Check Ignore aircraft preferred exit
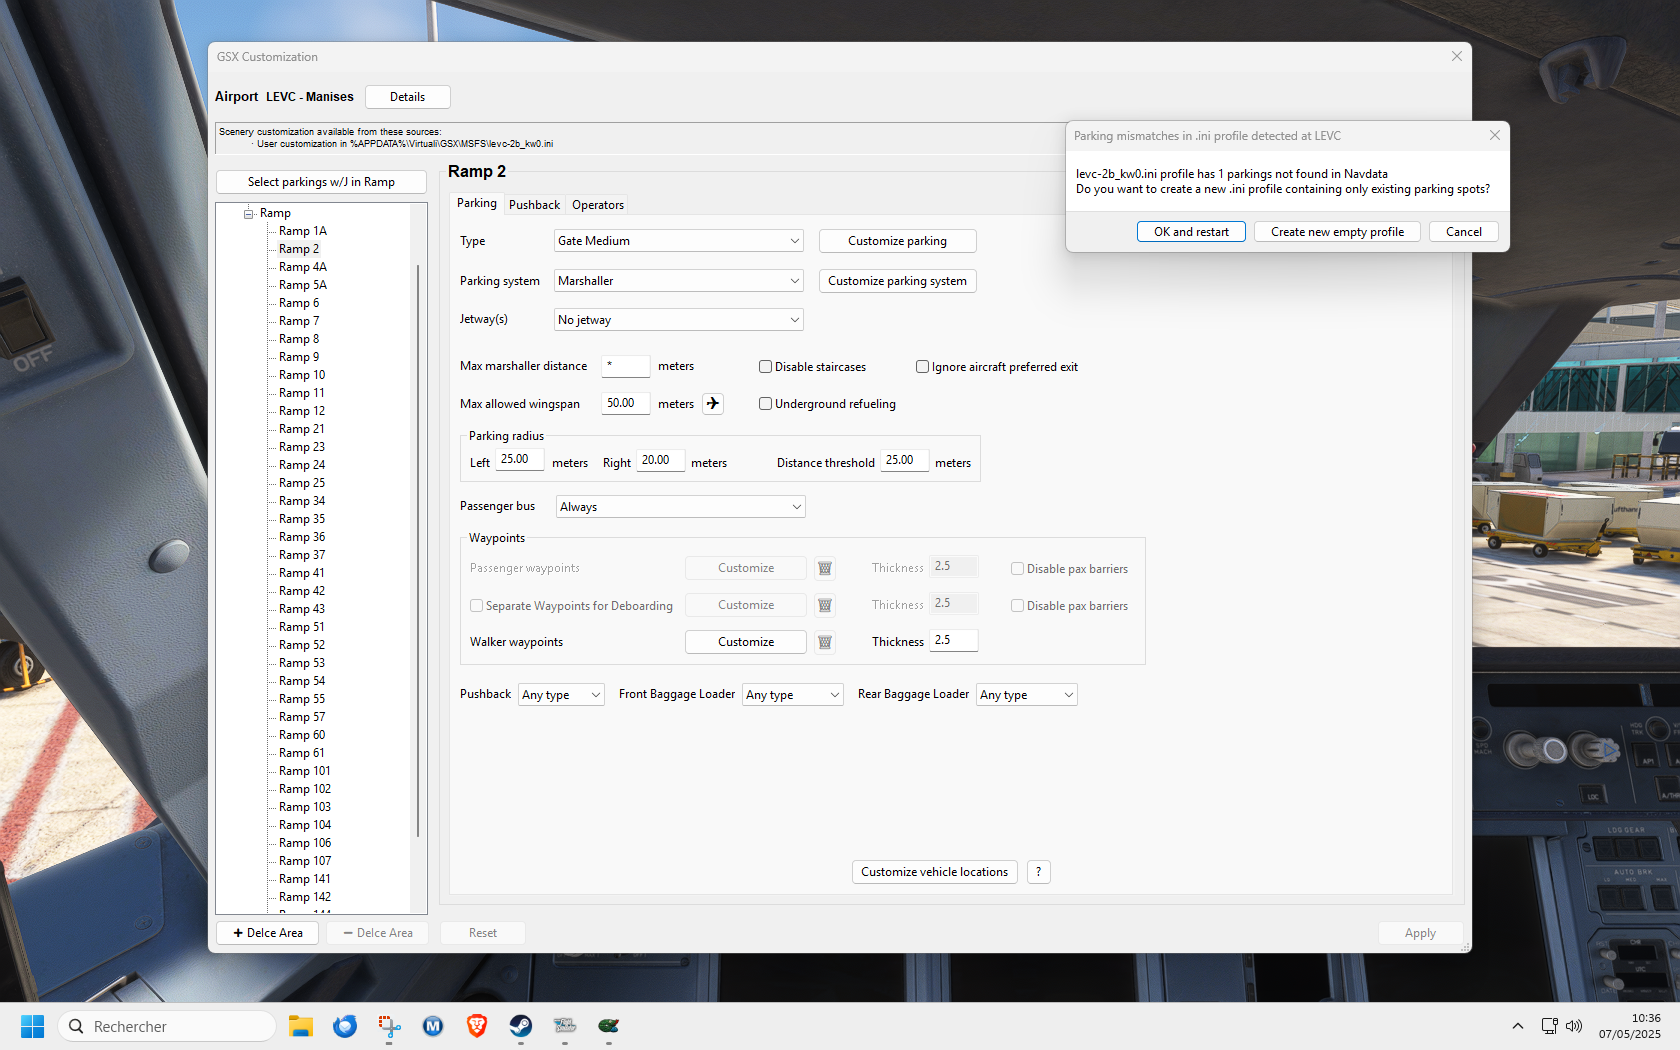Screen dimensions: 1680x1050 (922, 367)
